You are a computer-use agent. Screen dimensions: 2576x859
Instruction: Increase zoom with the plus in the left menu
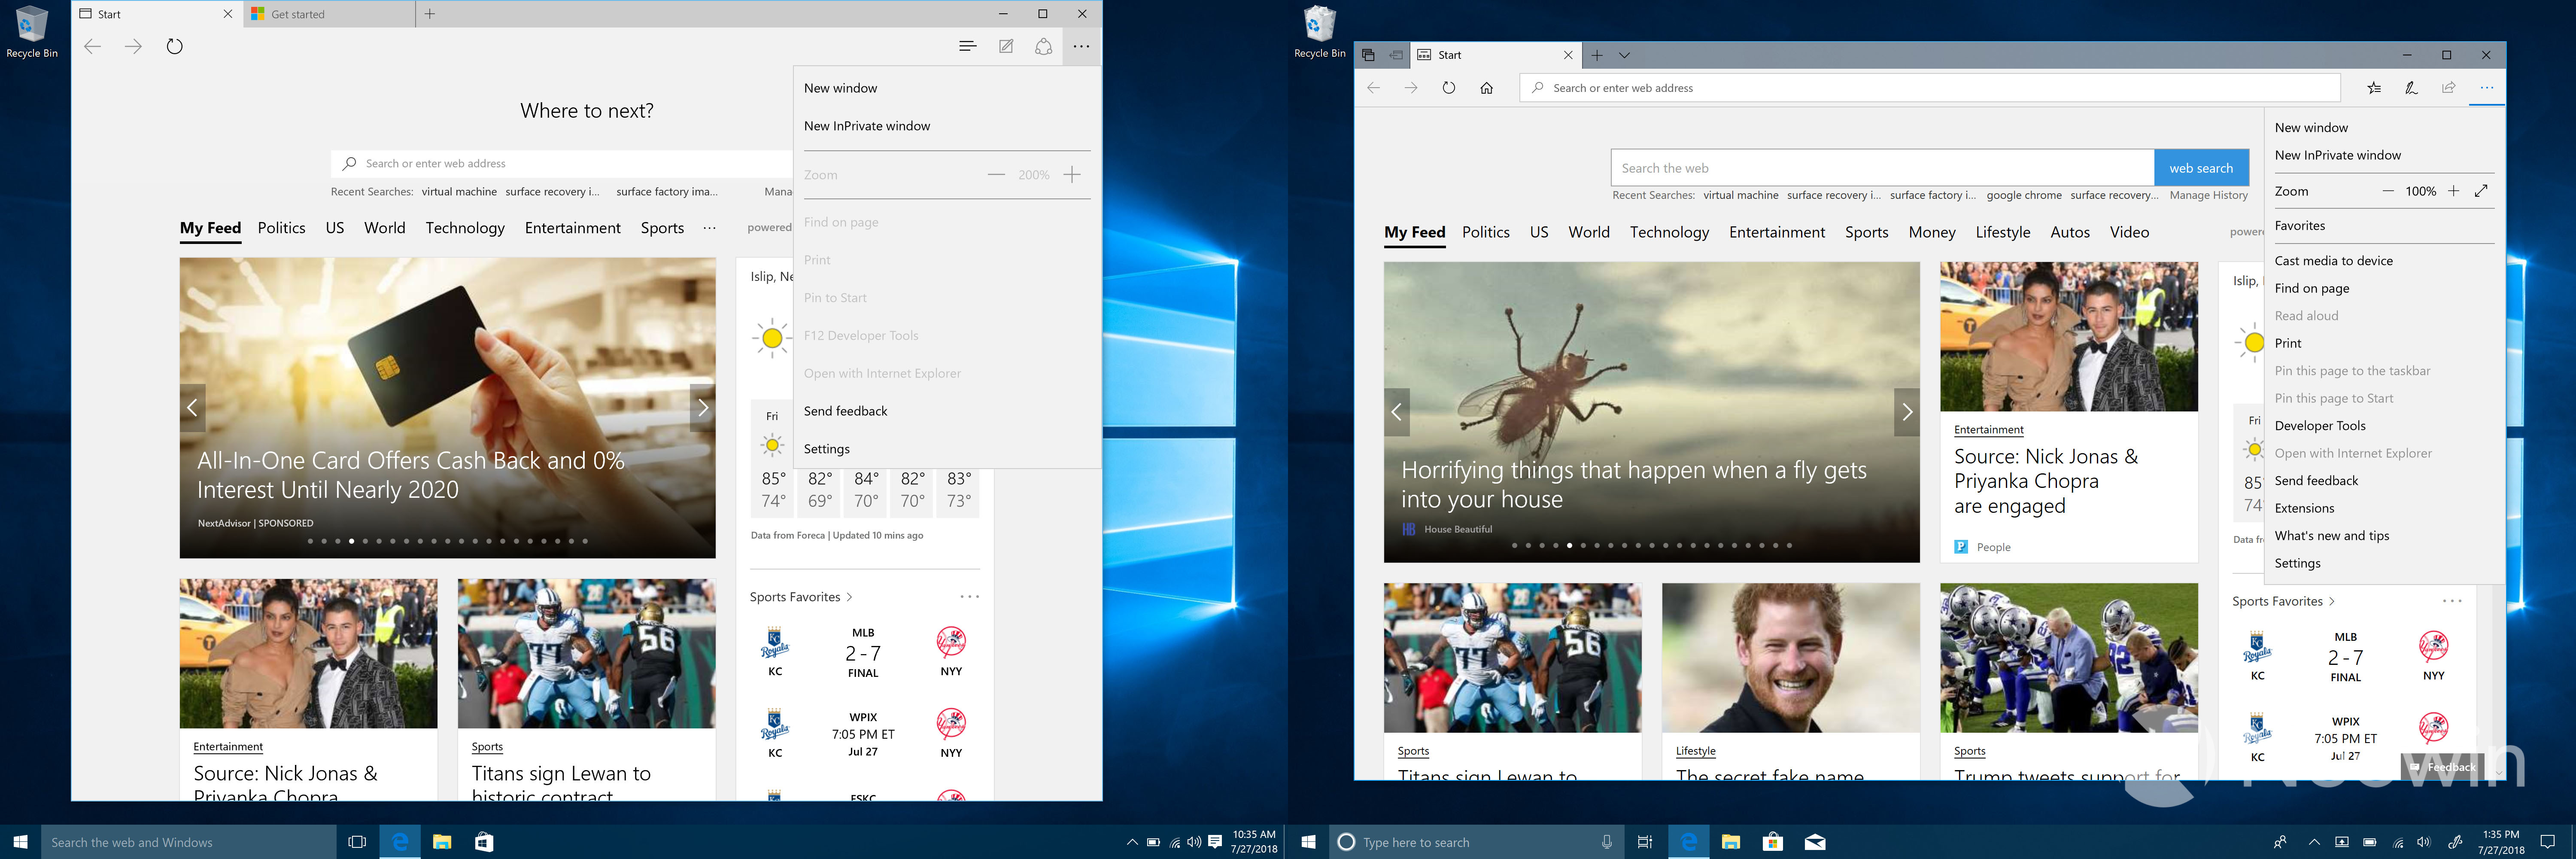1072,175
